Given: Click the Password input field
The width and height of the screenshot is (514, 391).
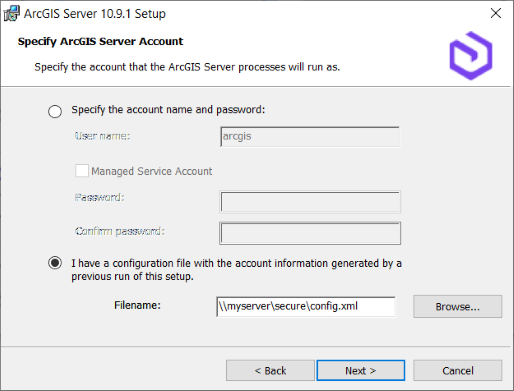Looking at the screenshot, I should pyautogui.click(x=310, y=202).
